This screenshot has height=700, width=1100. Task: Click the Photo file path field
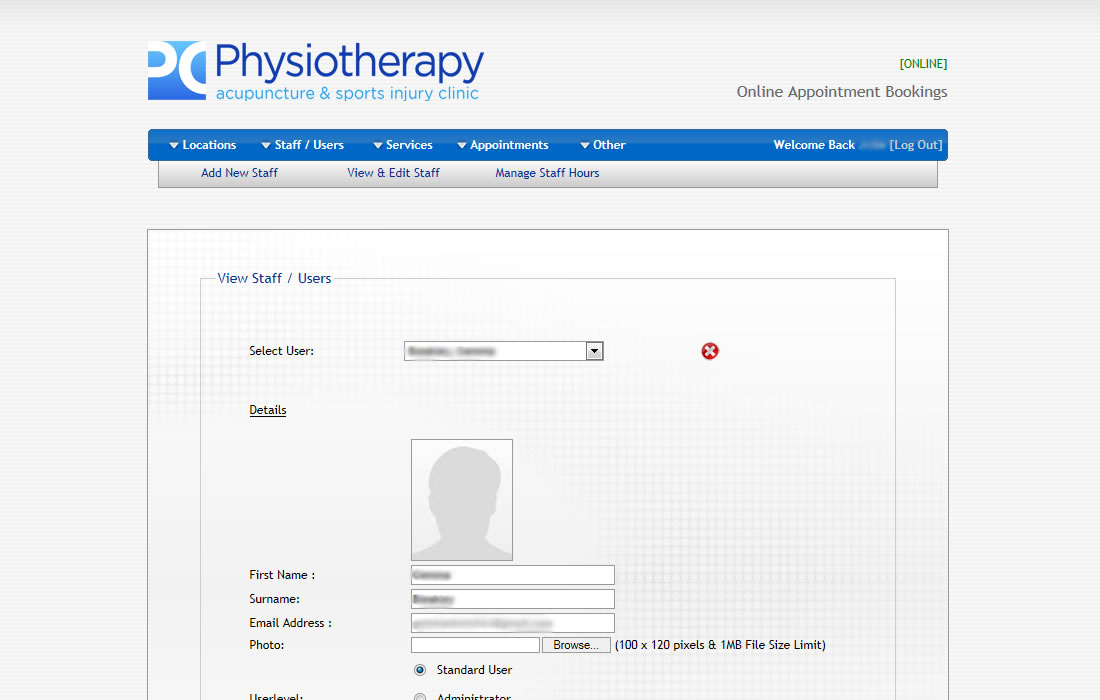click(x=475, y=646)
